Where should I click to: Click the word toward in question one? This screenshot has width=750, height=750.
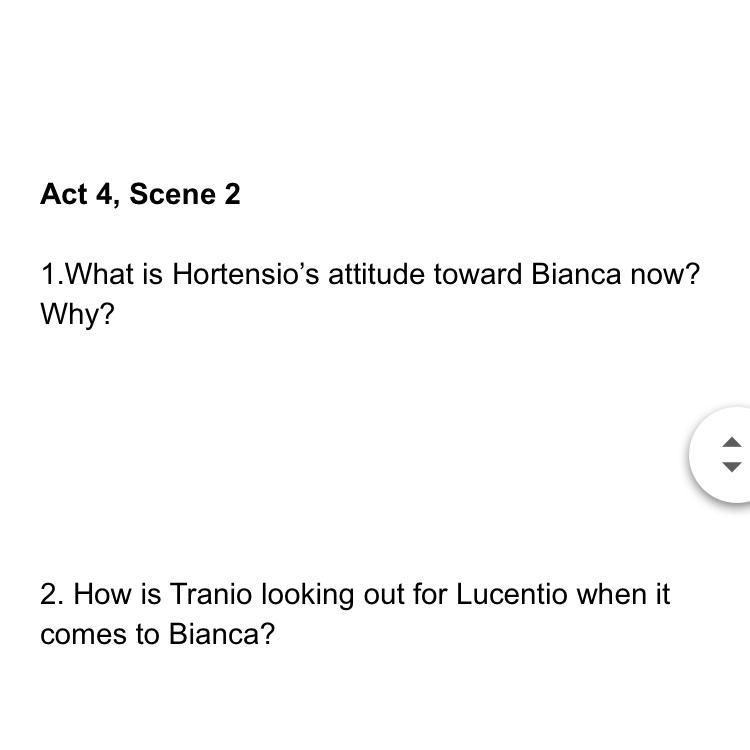click(477, 274)
